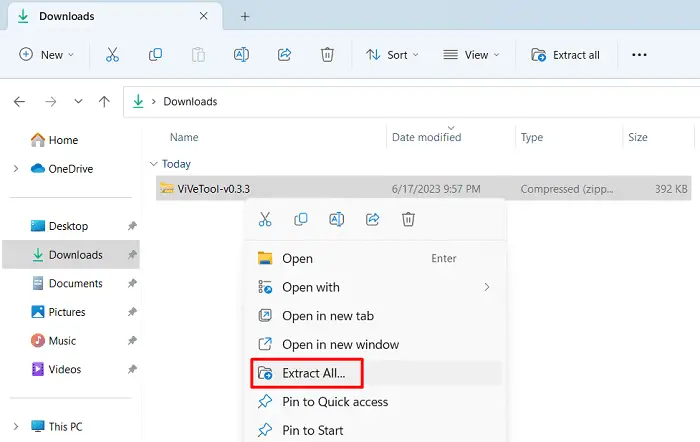Expand the OneDrive tree node
The image size is (700, 442).
15,169
